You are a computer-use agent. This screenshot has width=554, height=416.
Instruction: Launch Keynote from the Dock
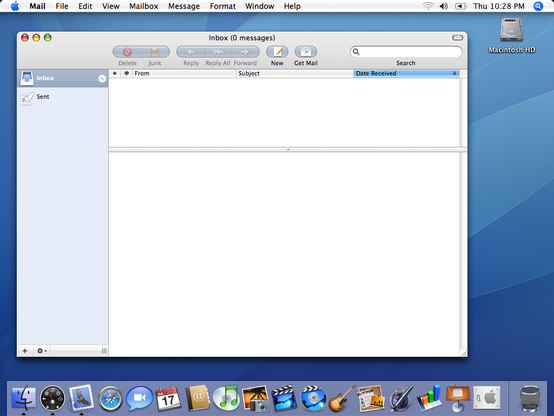pos(458,398)
